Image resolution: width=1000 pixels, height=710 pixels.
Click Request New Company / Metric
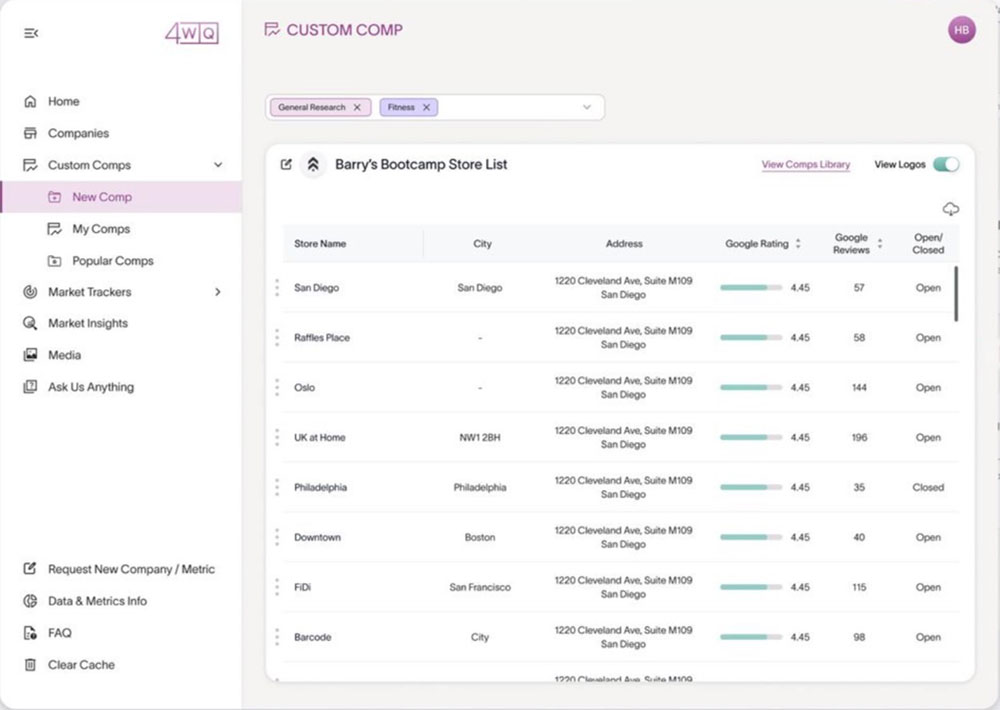131,569
